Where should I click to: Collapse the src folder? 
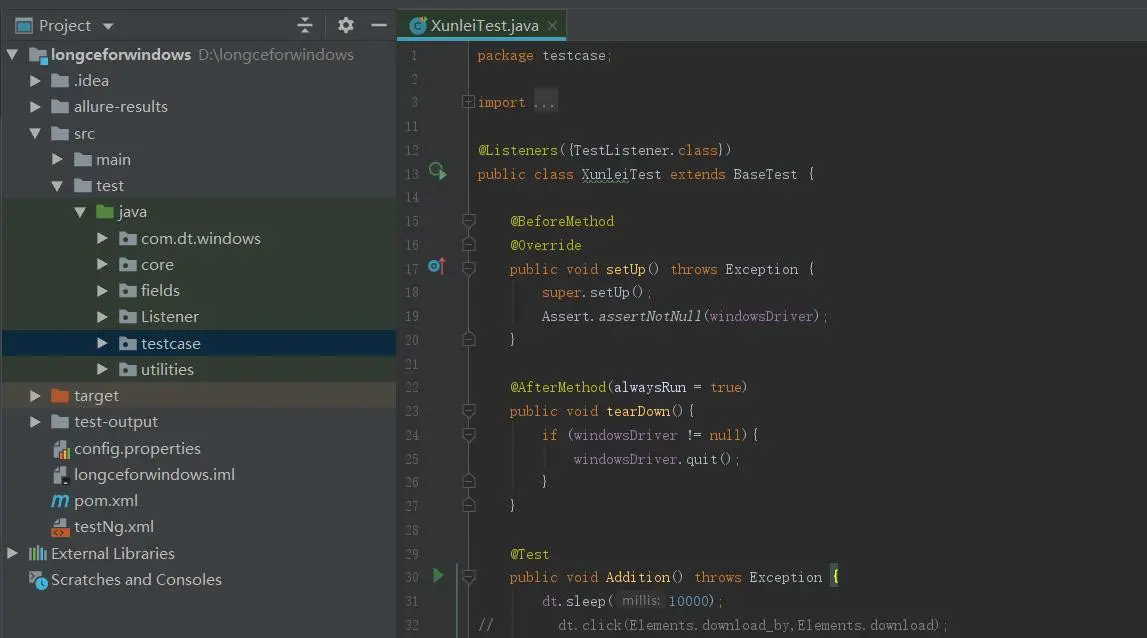click(35, 134)
